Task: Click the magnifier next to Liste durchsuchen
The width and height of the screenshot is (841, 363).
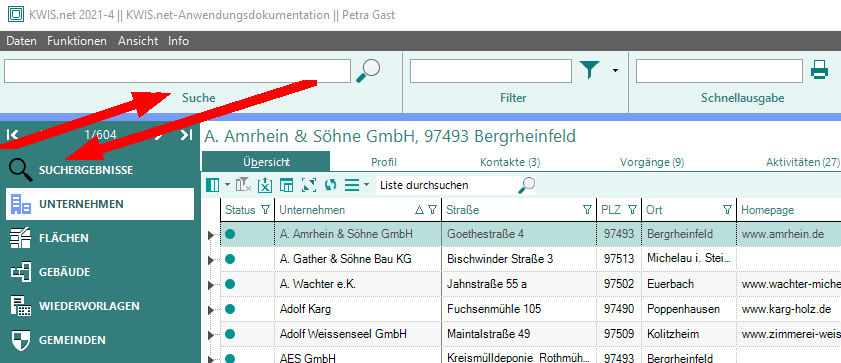Action: click(x=527, y=185)
